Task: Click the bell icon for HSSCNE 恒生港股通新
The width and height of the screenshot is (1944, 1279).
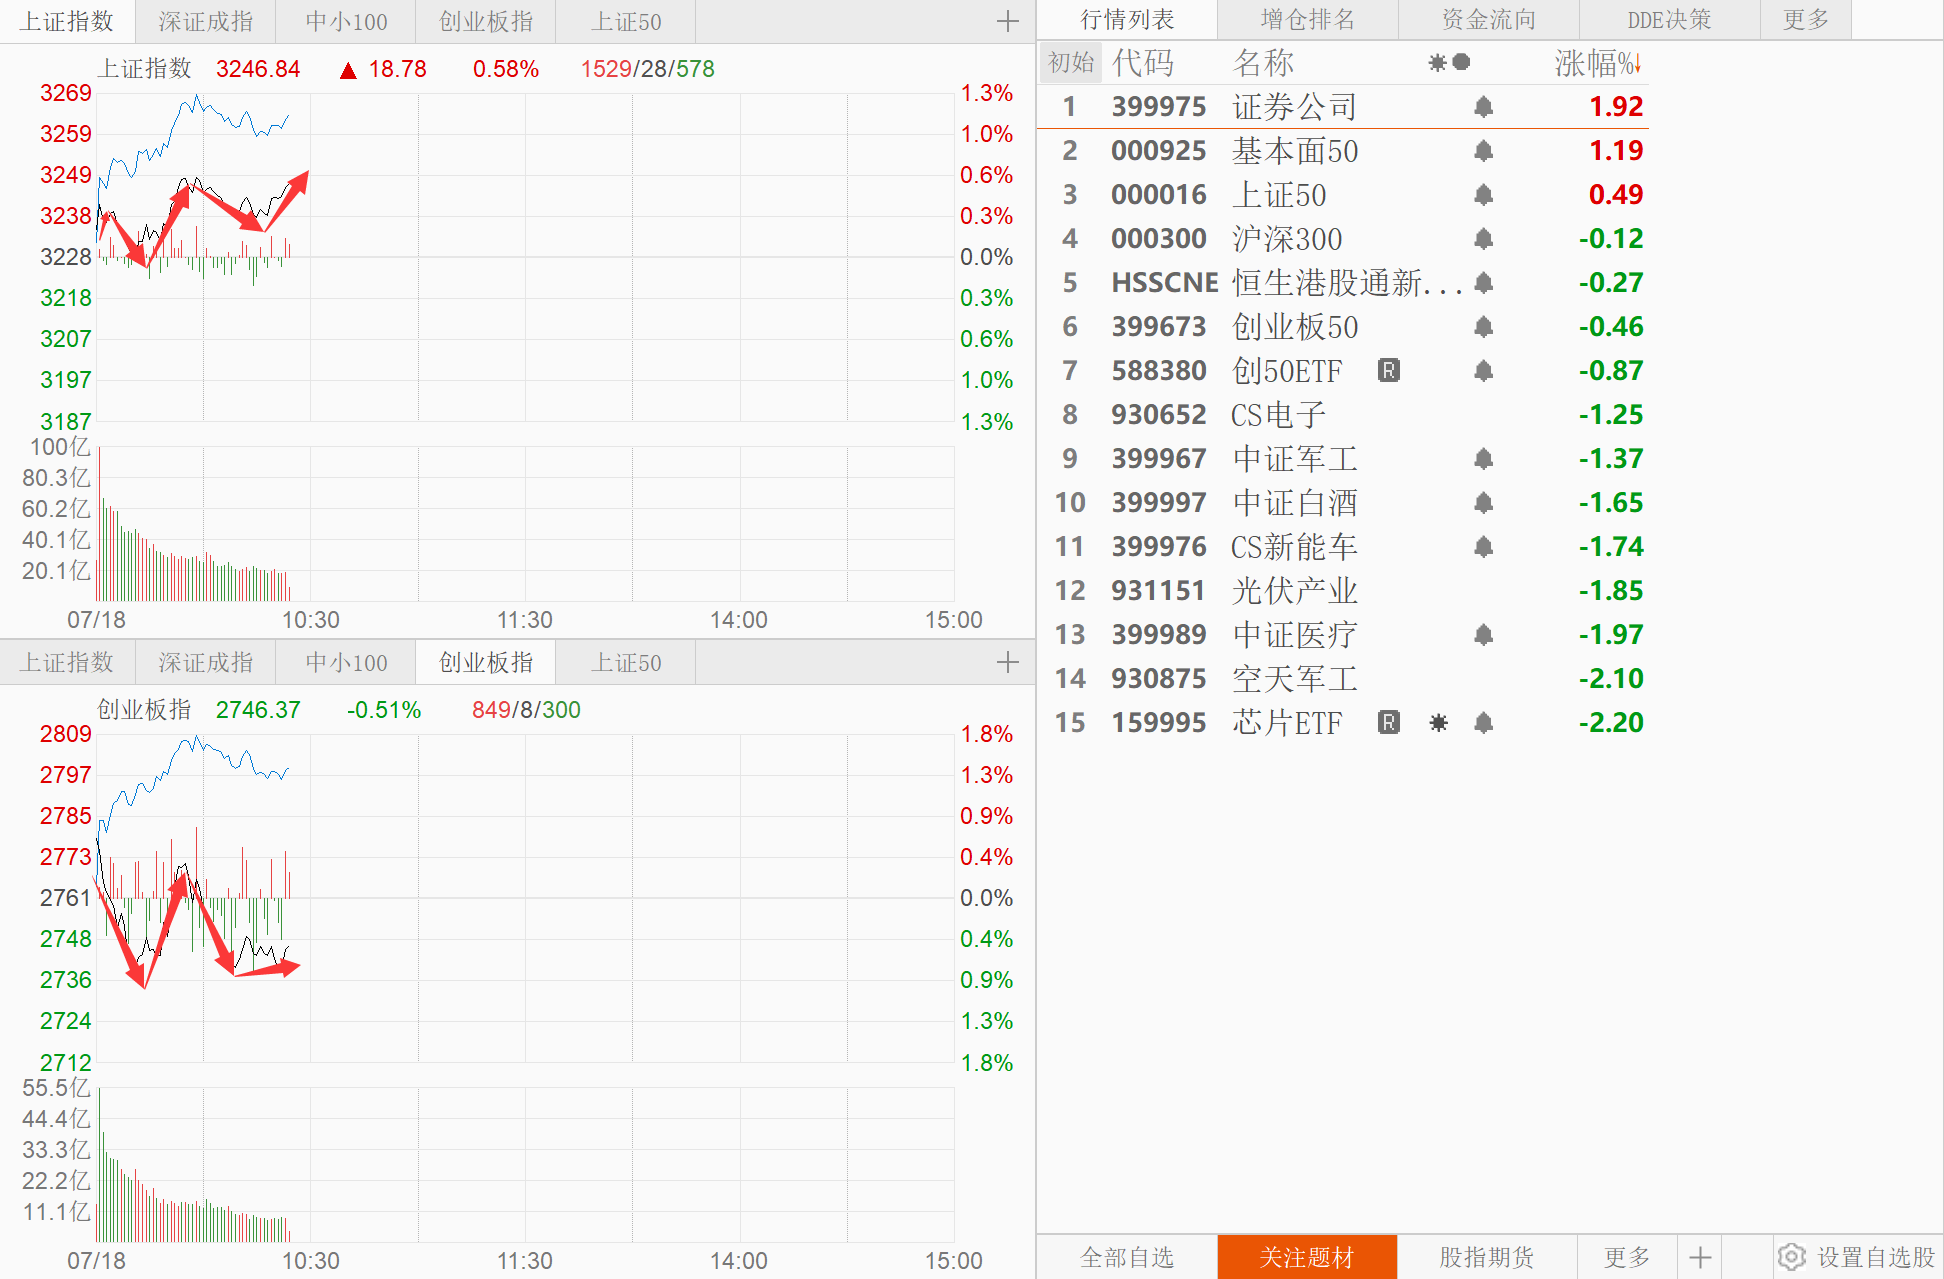Action: [1484, 282]
